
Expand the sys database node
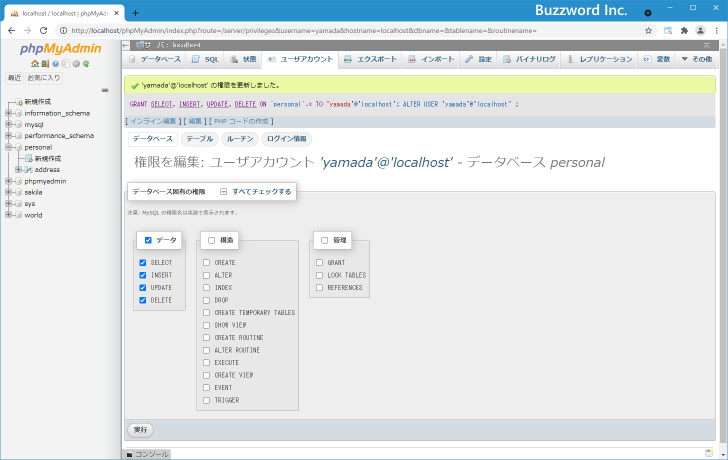pyautogui.click(x=8, y=204)
